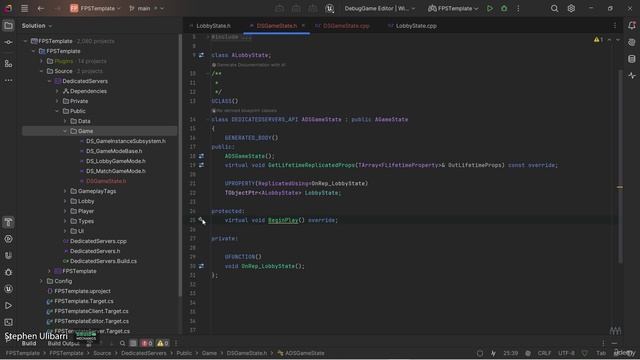Open the Explorer tool window icon
The height and width of the screenshot is (360, 640).
coord(8,26)
